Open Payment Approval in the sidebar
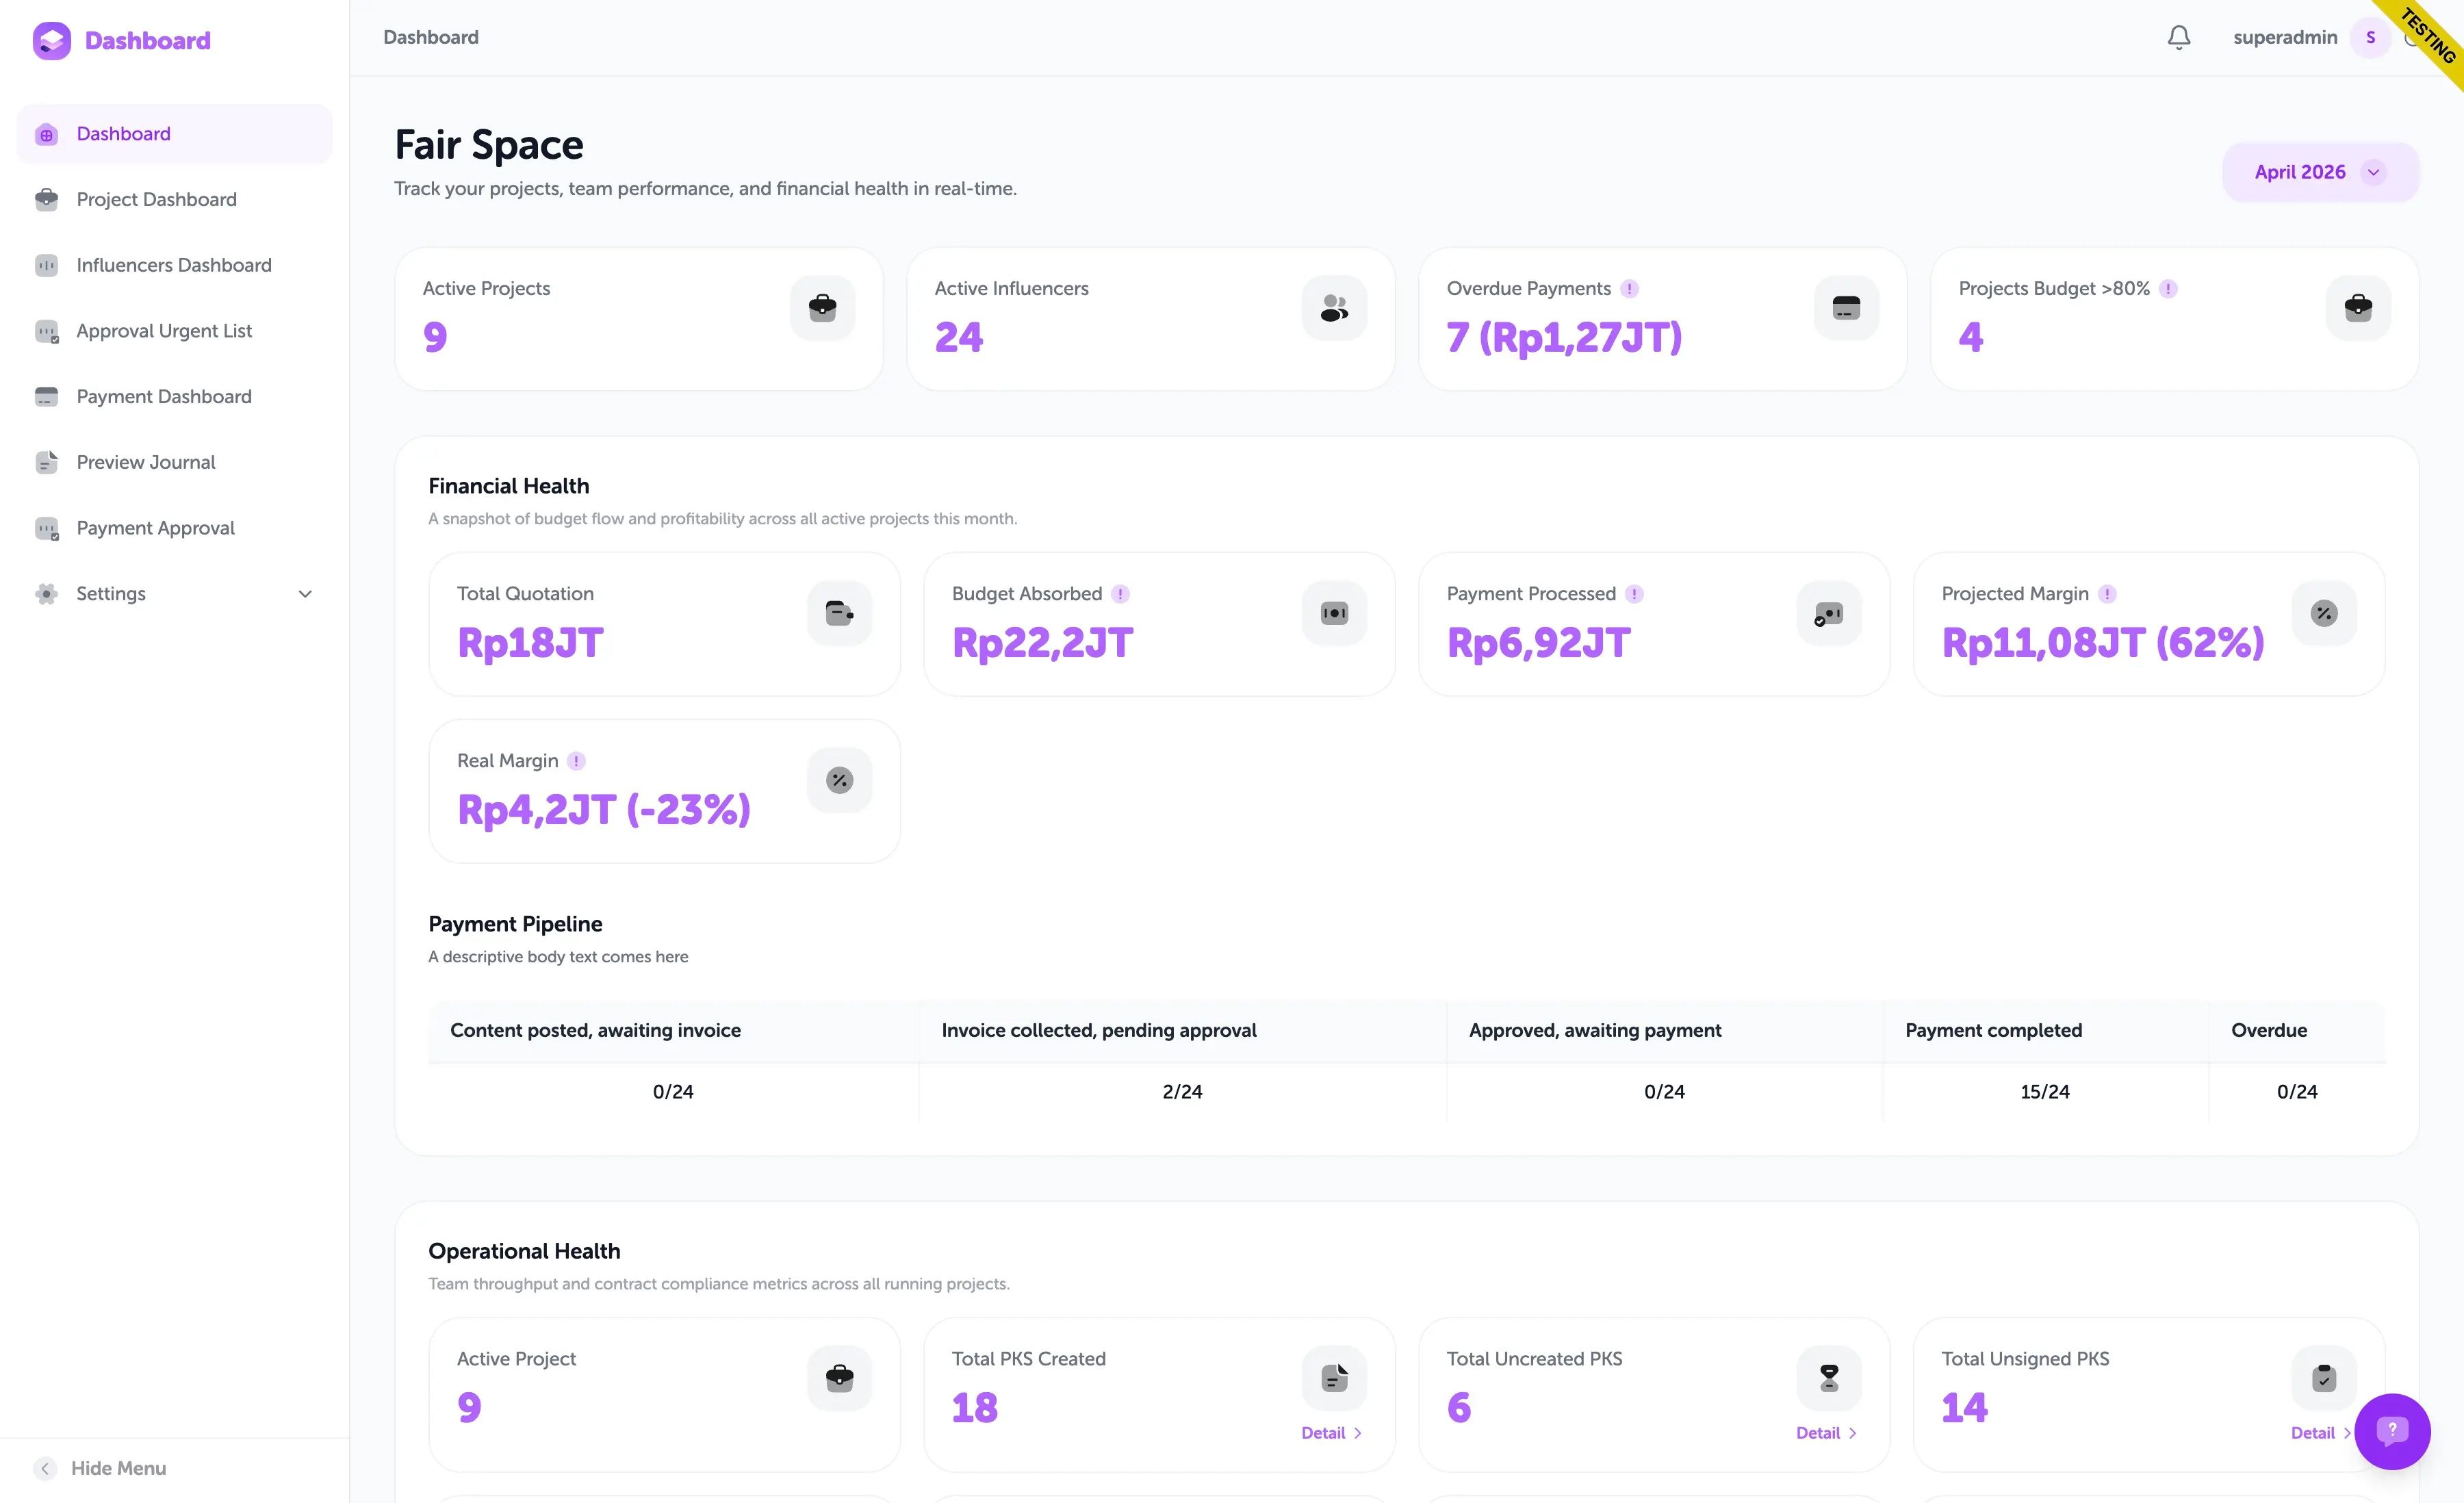This screenshot has height=1503, width=2464. point(174,528)
